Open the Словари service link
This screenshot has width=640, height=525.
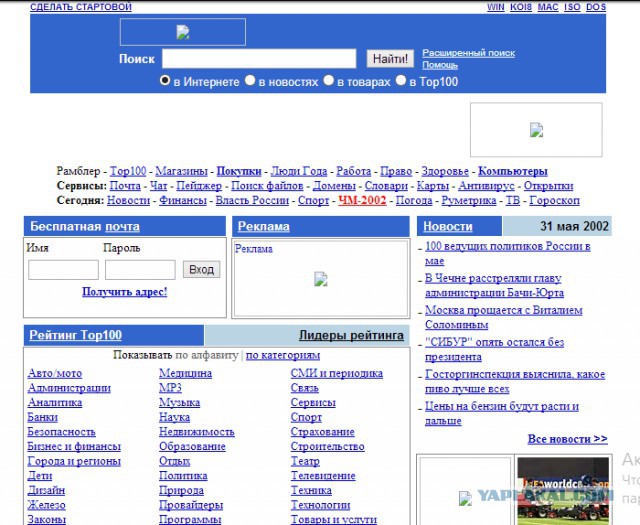coord(386,186)
